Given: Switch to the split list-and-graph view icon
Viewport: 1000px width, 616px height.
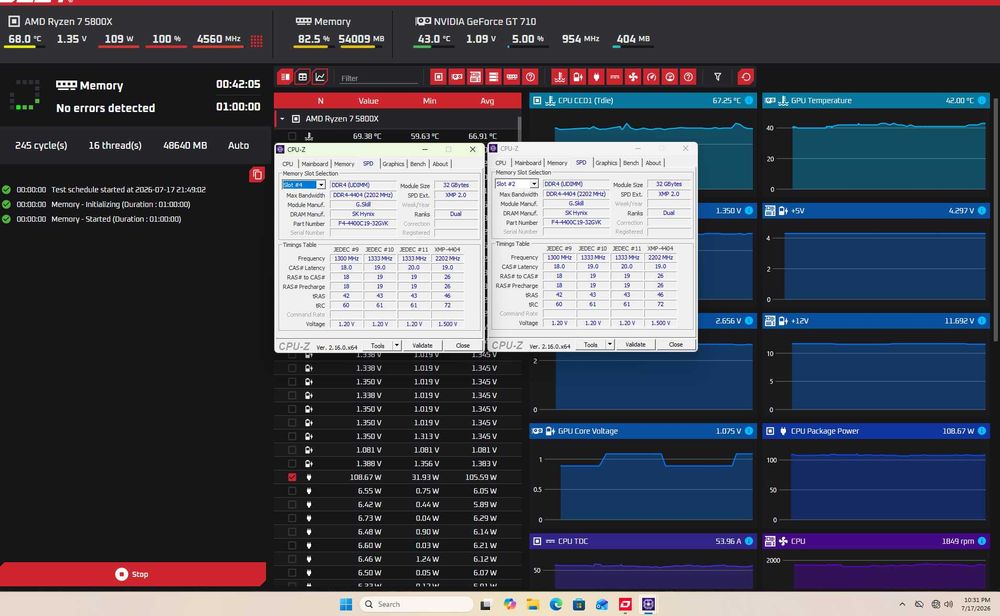Looking at the screenshot, I should click(x=285, y=77).
